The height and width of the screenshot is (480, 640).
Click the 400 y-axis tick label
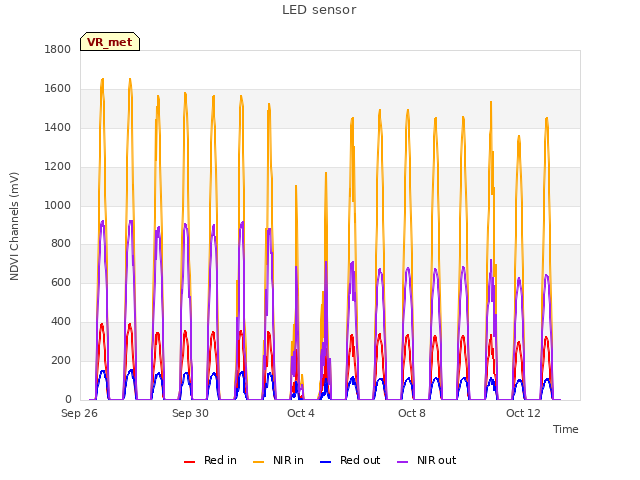point(61,322)
